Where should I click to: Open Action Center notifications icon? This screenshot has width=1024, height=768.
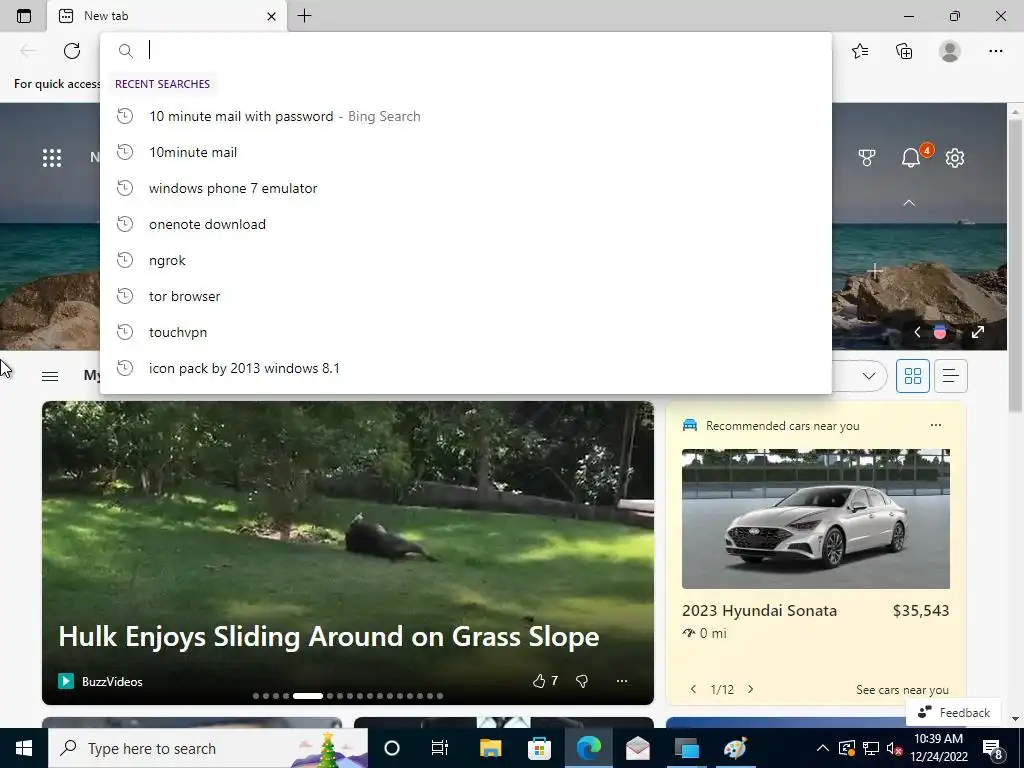coord(993,748)
